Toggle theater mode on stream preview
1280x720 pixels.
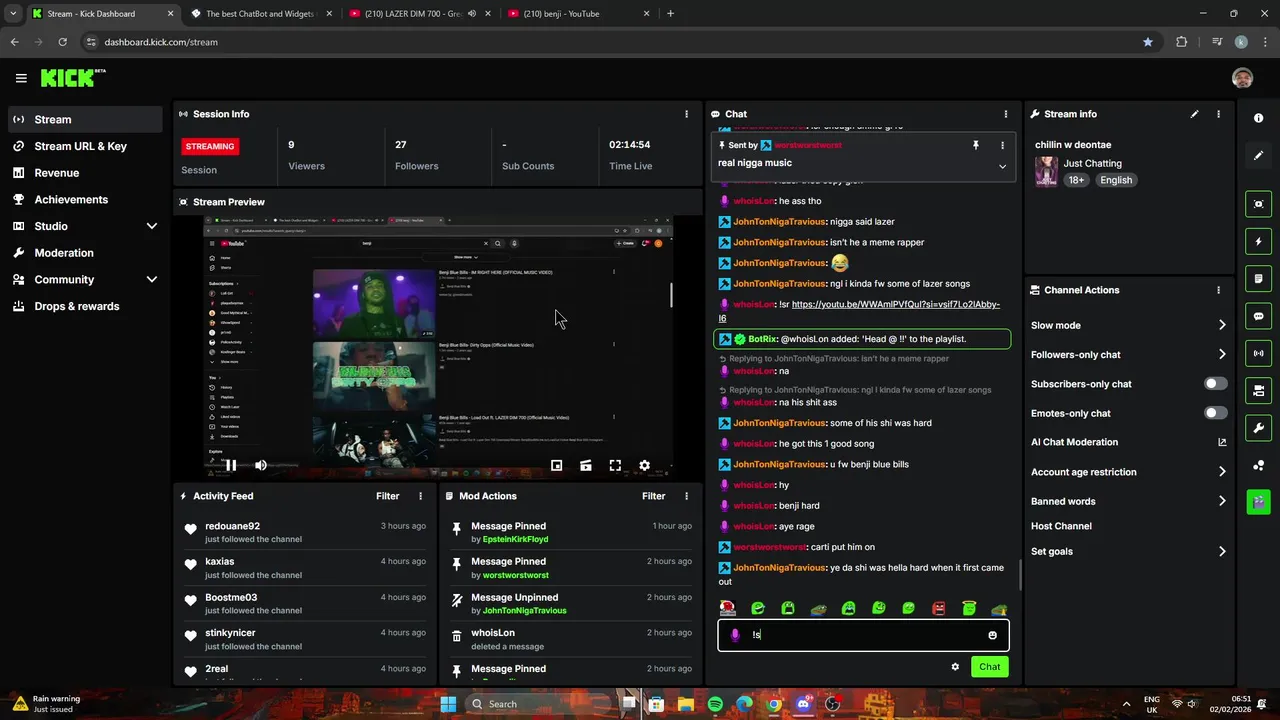tap(586, 465)
